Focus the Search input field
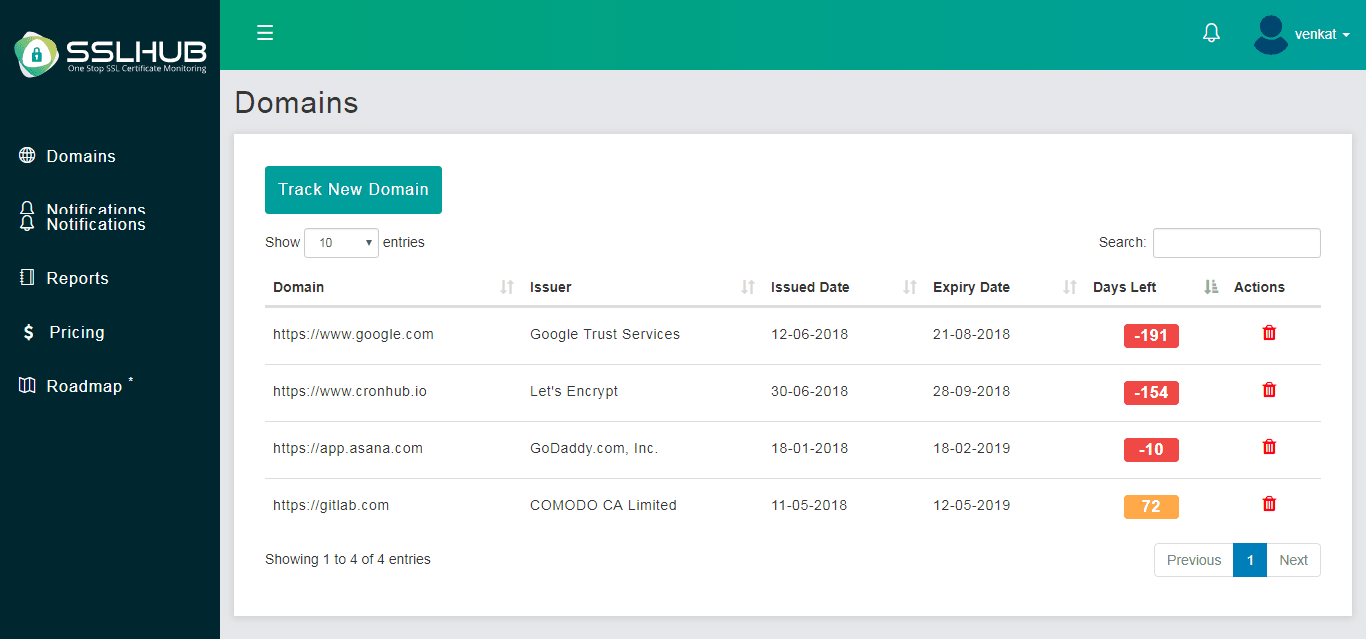The width and height of the screenshot is (1366, 639). tap(1236, 243)
